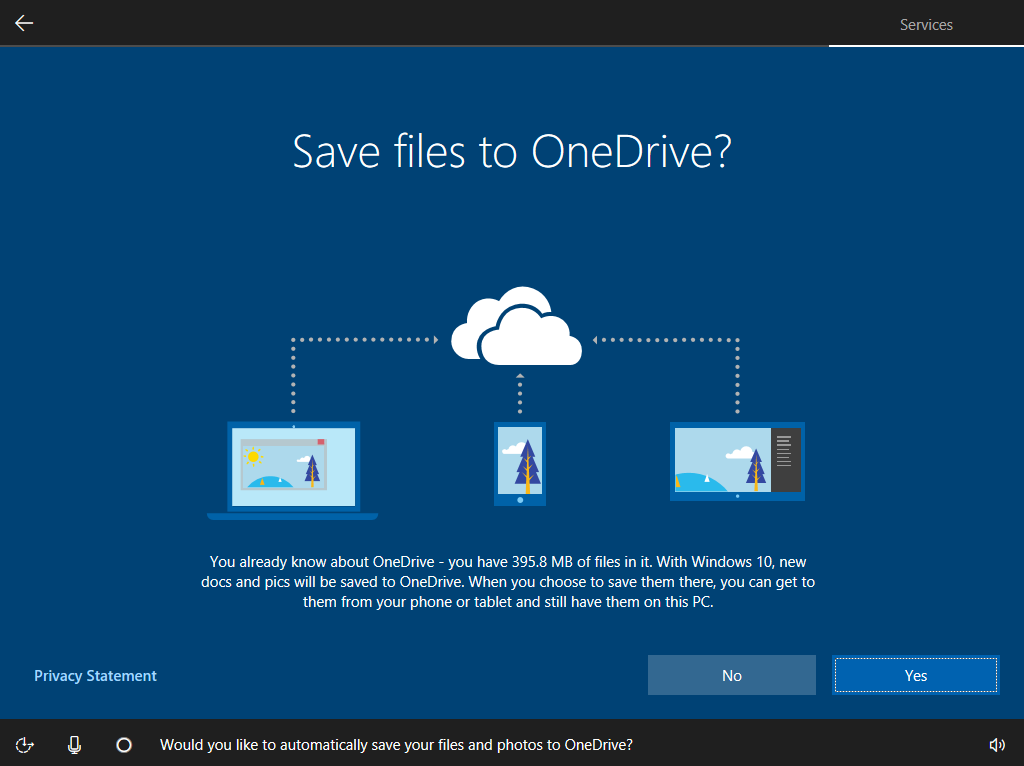Click the Cortana listening circle
This screenshot has height=766, width=1024.
[123, 745]
